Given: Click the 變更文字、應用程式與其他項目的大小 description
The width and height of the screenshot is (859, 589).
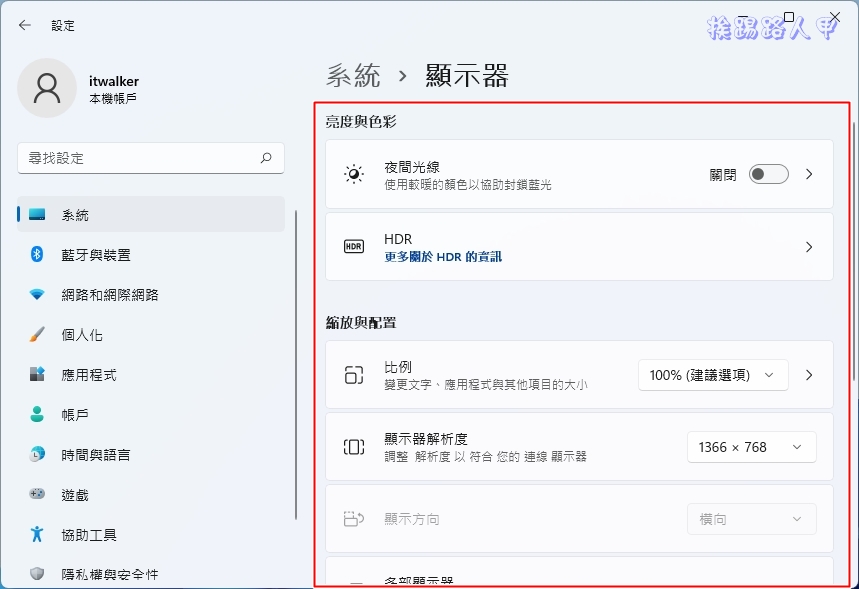Looking at the screenshot, I should click(x=485, y=385).
